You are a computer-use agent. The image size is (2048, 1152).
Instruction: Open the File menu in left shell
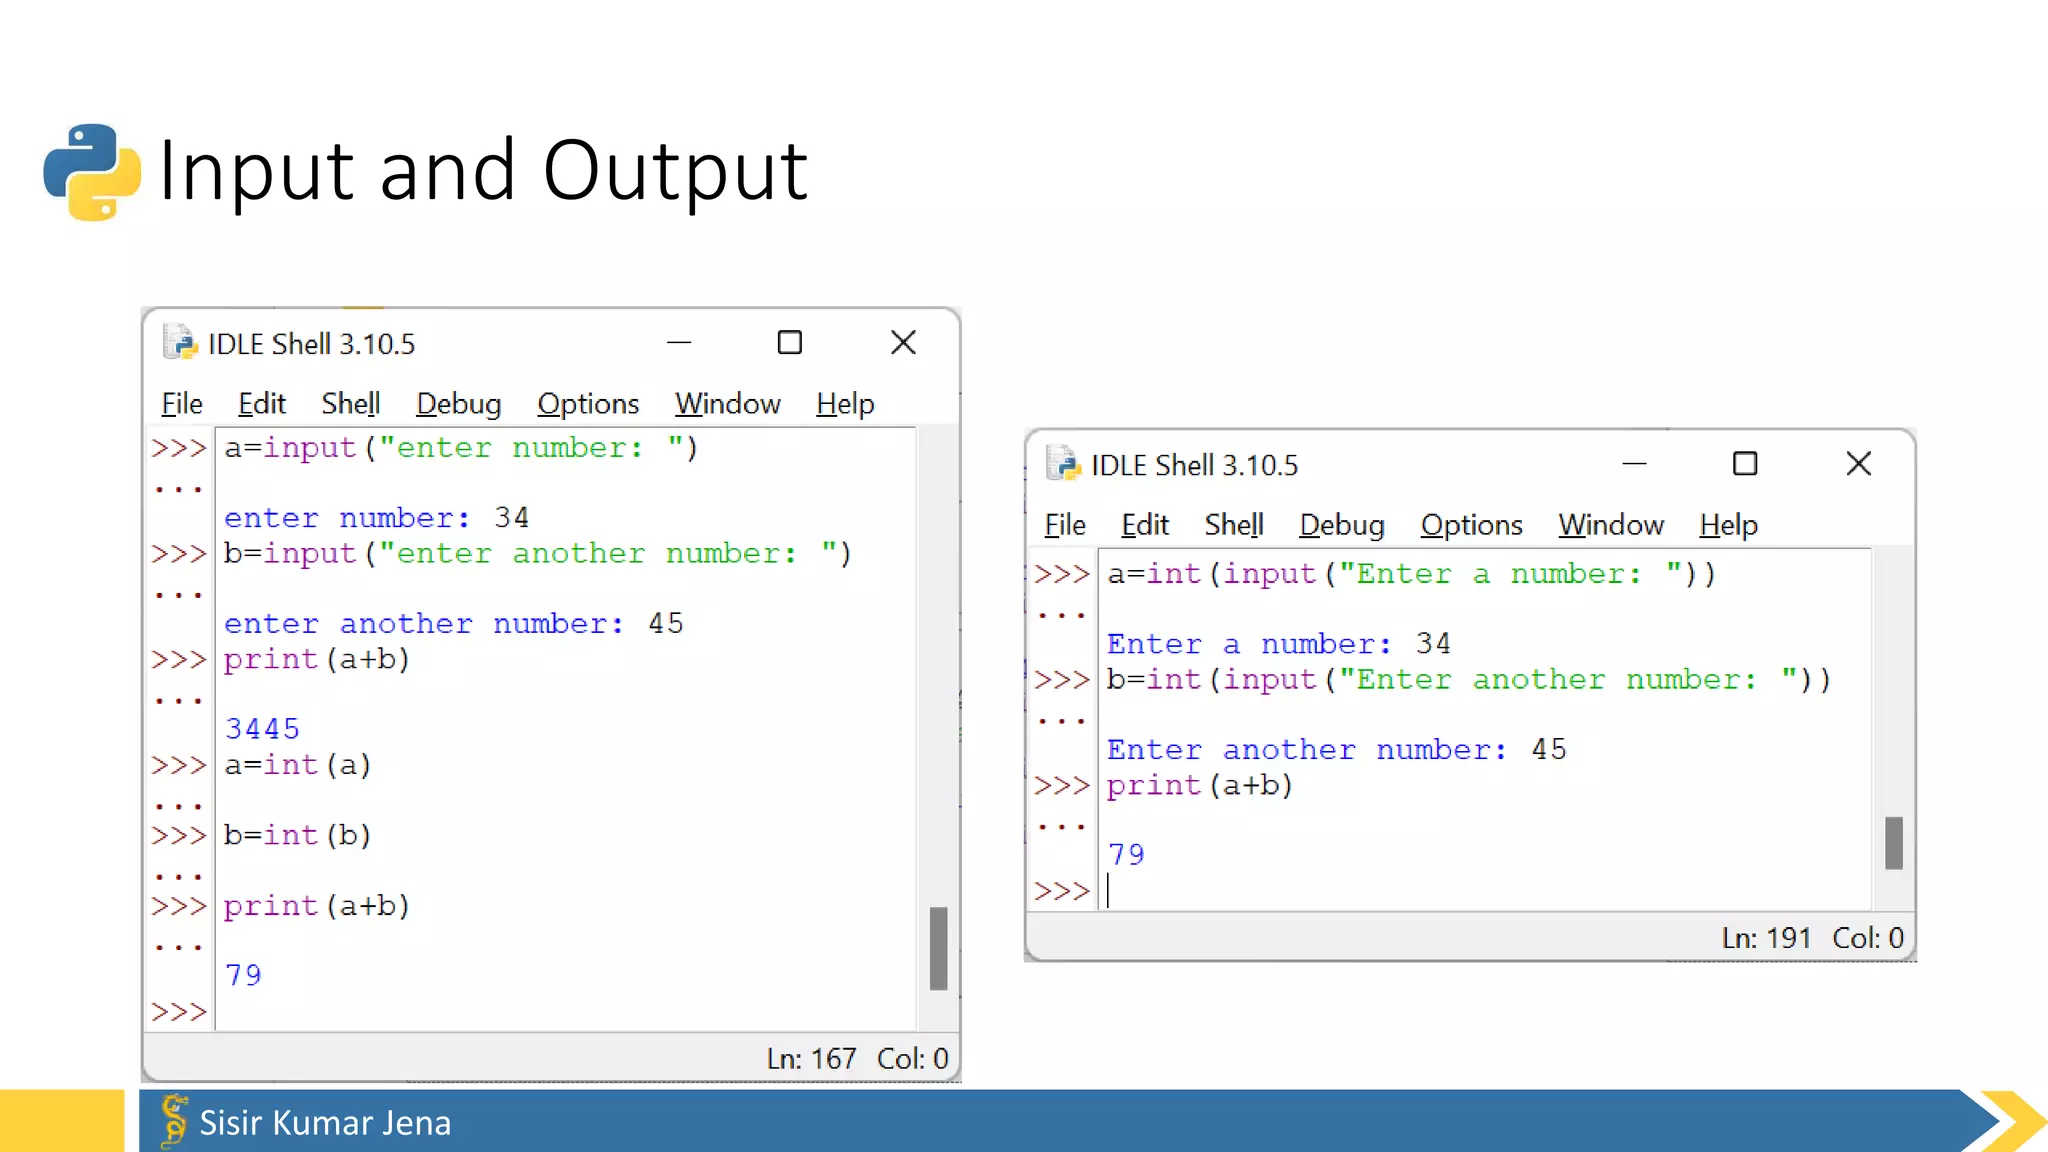[182, 404]
